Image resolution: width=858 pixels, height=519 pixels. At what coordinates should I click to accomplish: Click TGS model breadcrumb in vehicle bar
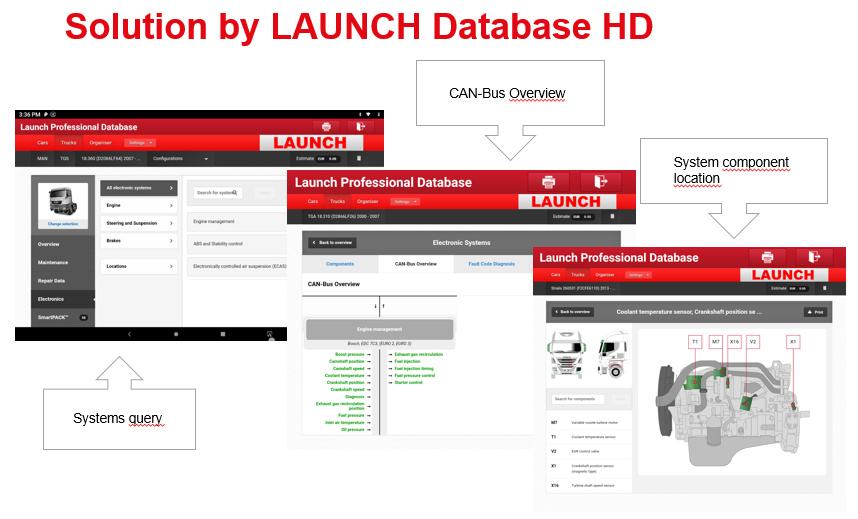[65, 159]
